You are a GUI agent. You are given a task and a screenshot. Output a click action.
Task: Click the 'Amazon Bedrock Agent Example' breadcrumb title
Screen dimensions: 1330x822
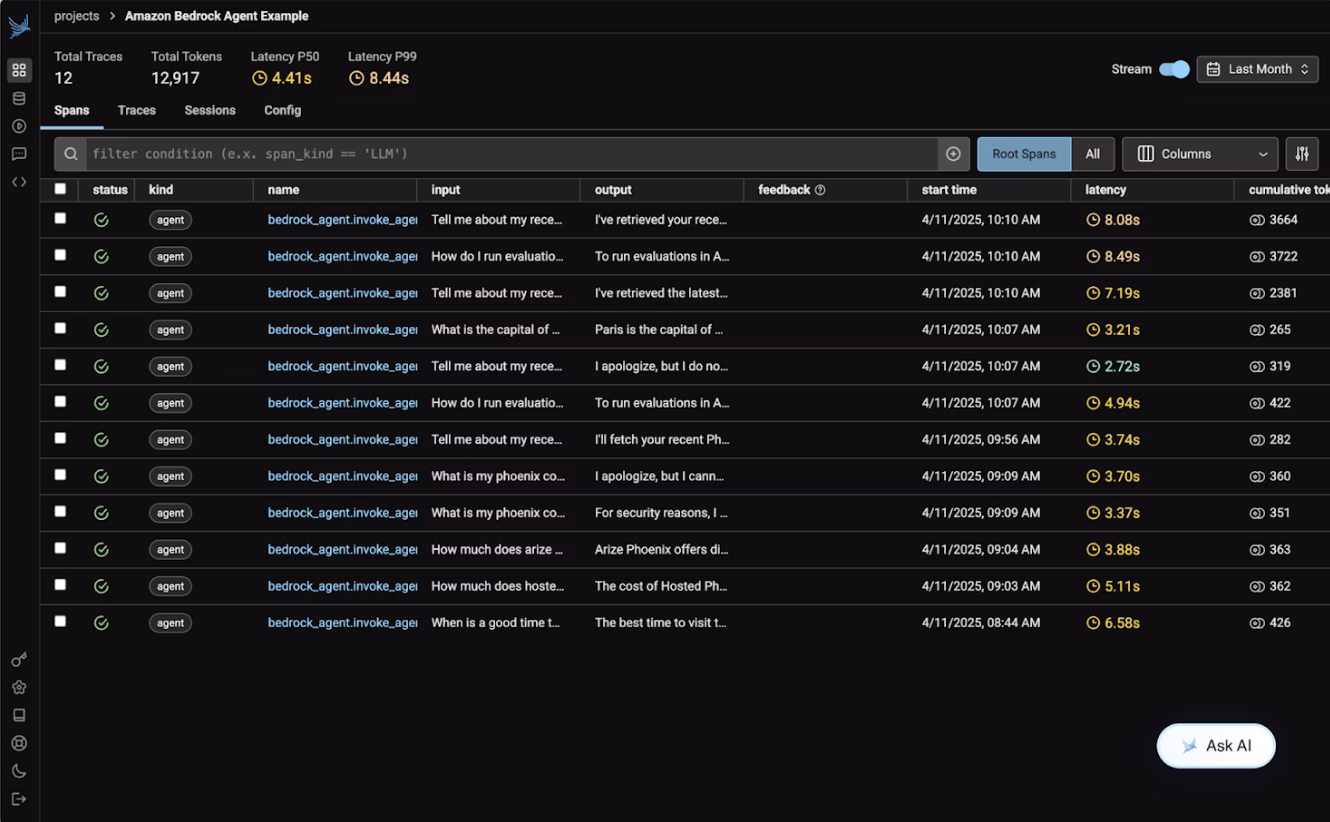[x=217, y=16]
